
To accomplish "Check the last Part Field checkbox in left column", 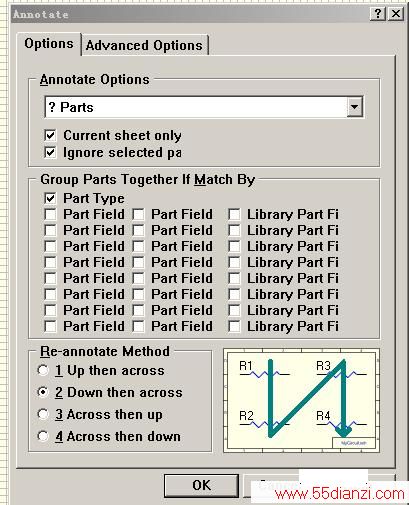I will coord(50,326).
